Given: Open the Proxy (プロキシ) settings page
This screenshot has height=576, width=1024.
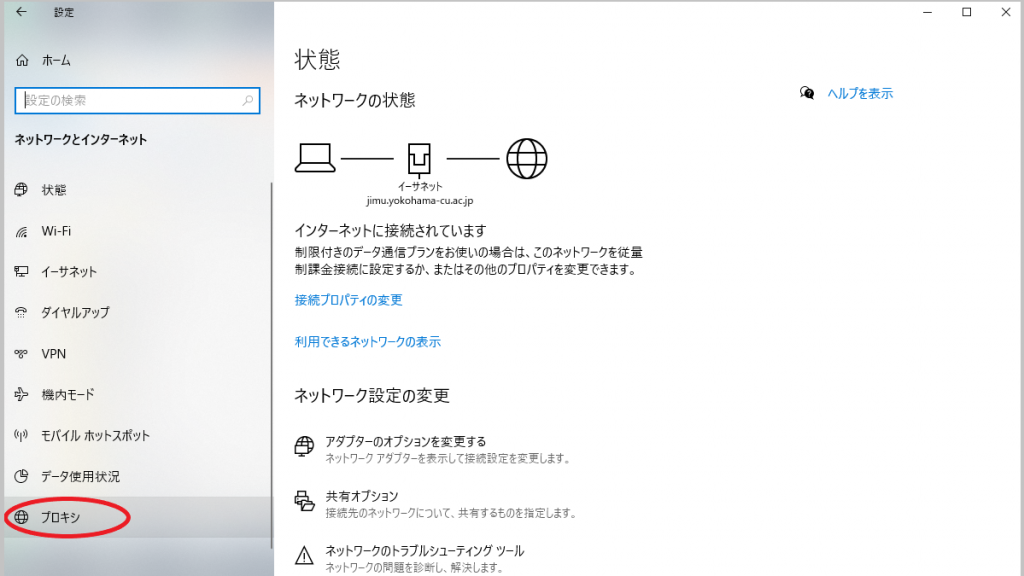Looking at the screenshot, I should coord(60,518).
